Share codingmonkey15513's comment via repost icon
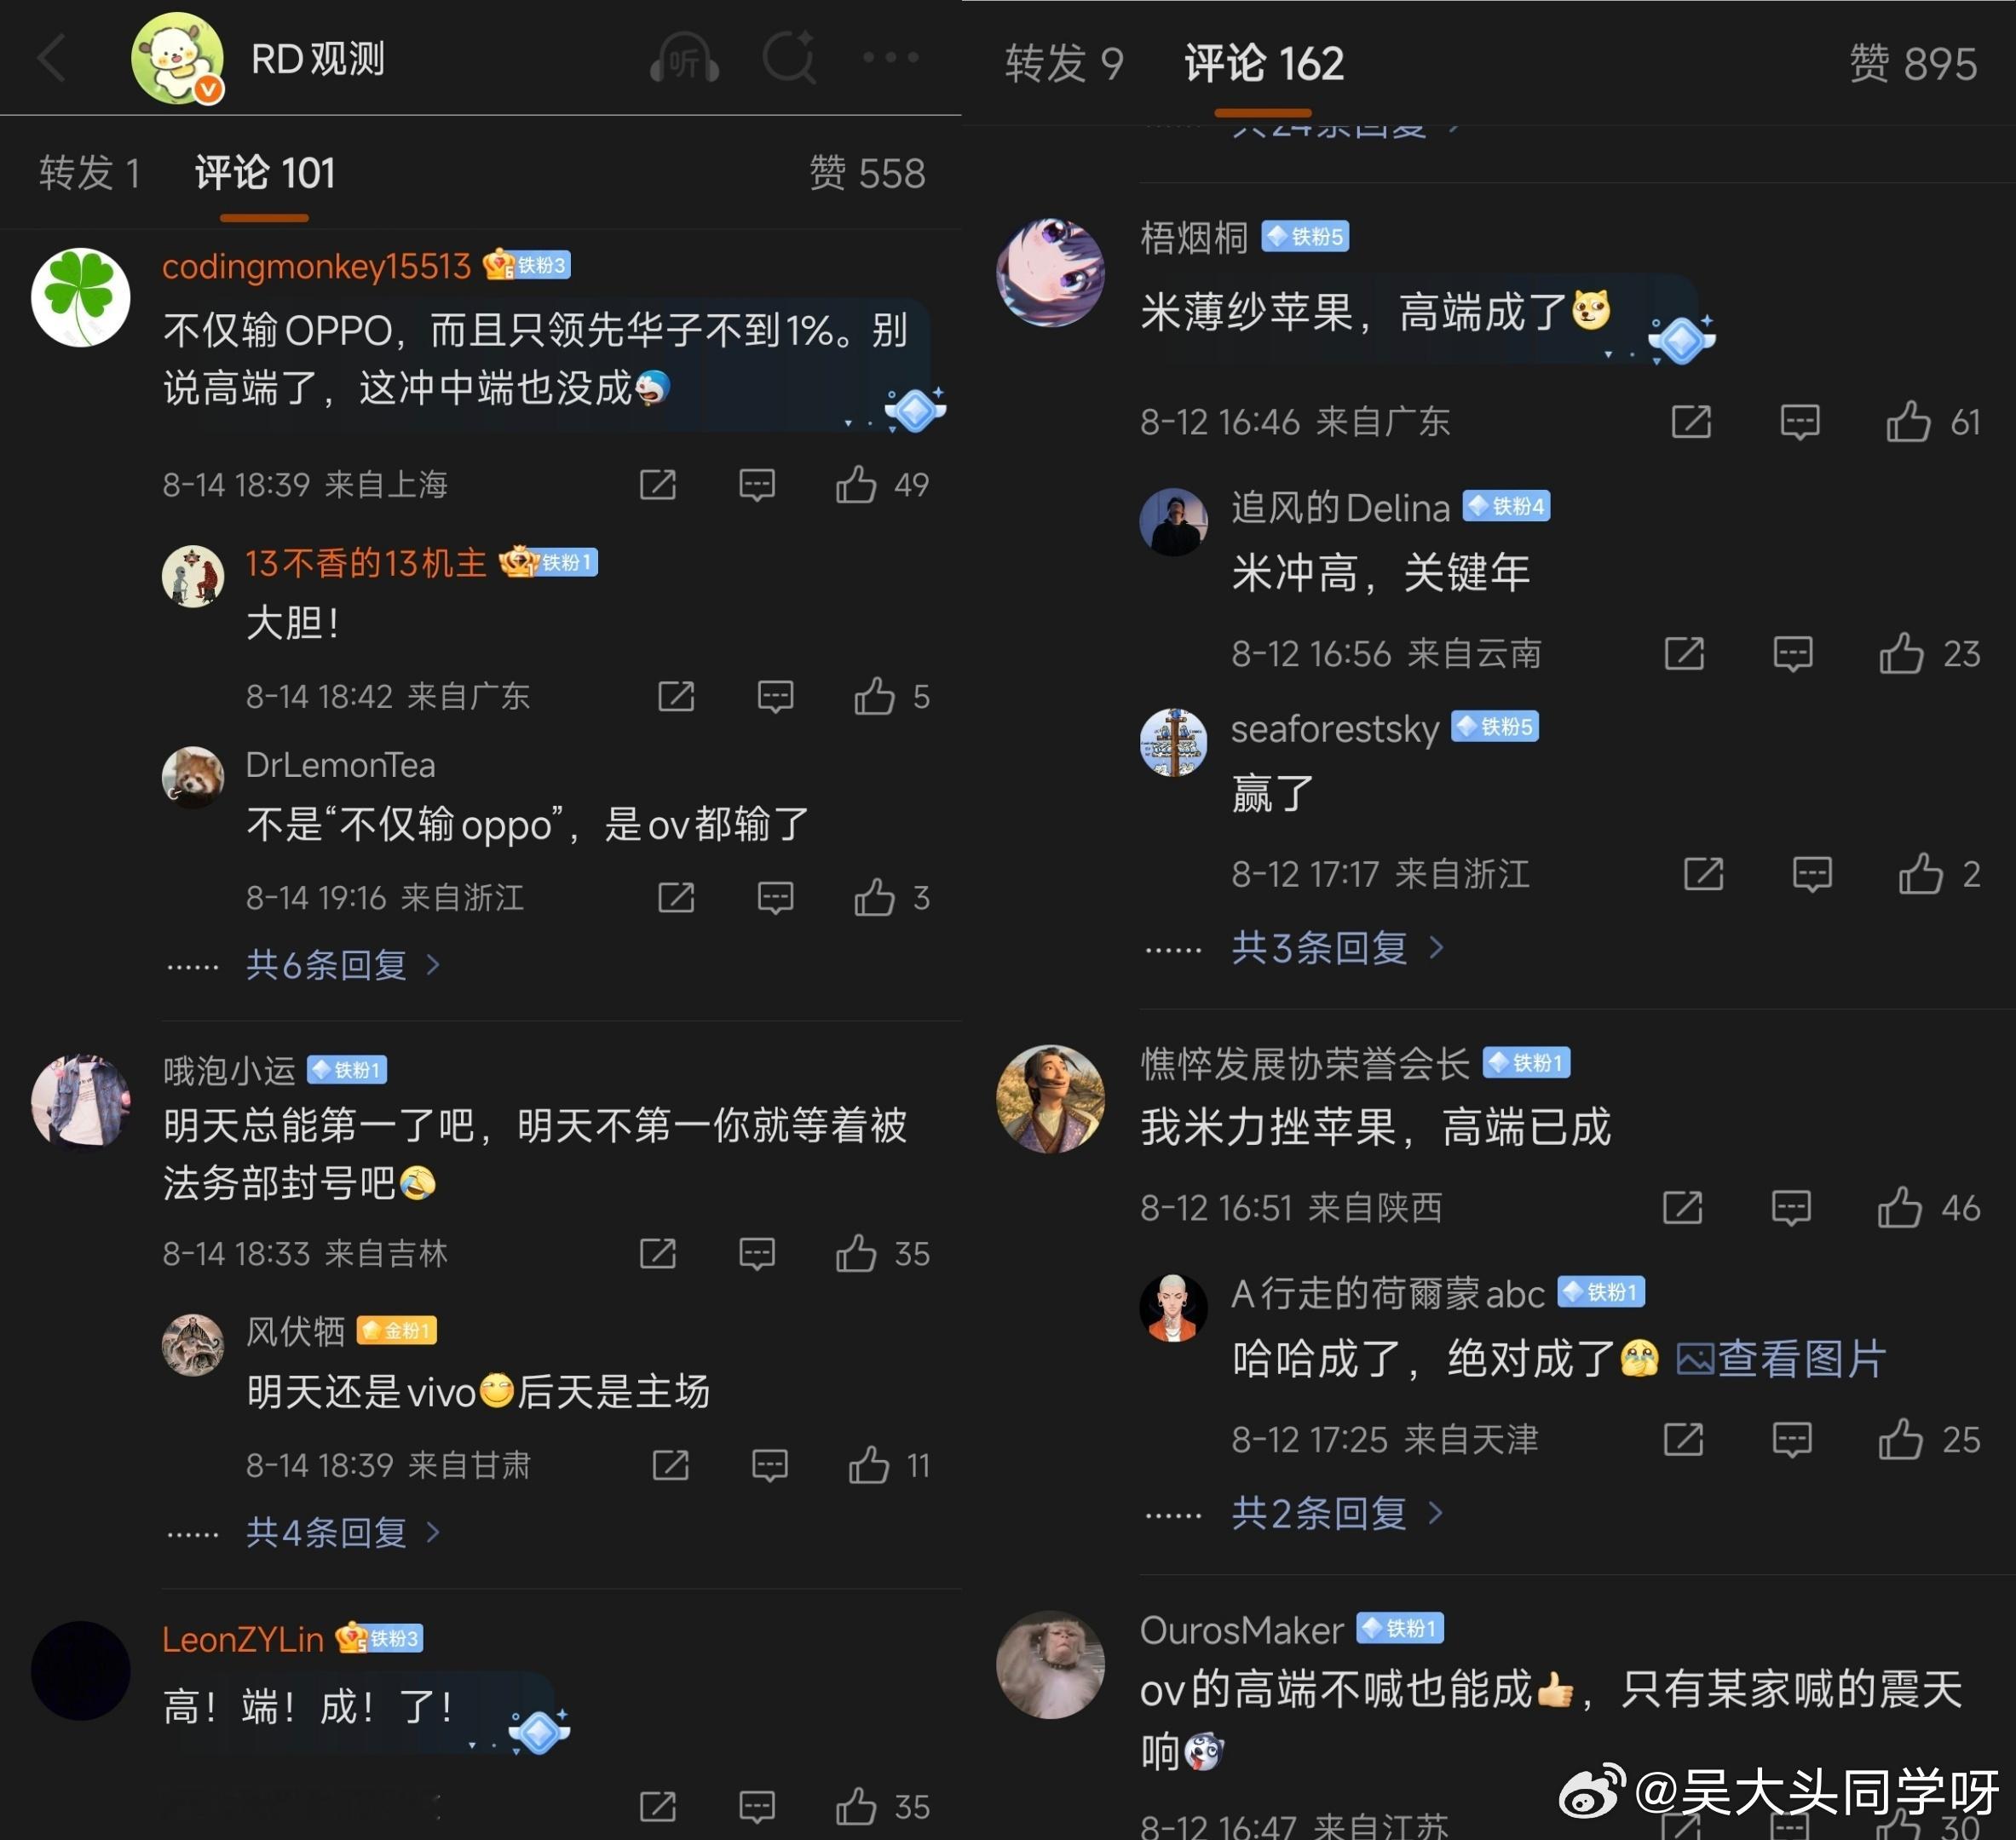 [657, 485]
